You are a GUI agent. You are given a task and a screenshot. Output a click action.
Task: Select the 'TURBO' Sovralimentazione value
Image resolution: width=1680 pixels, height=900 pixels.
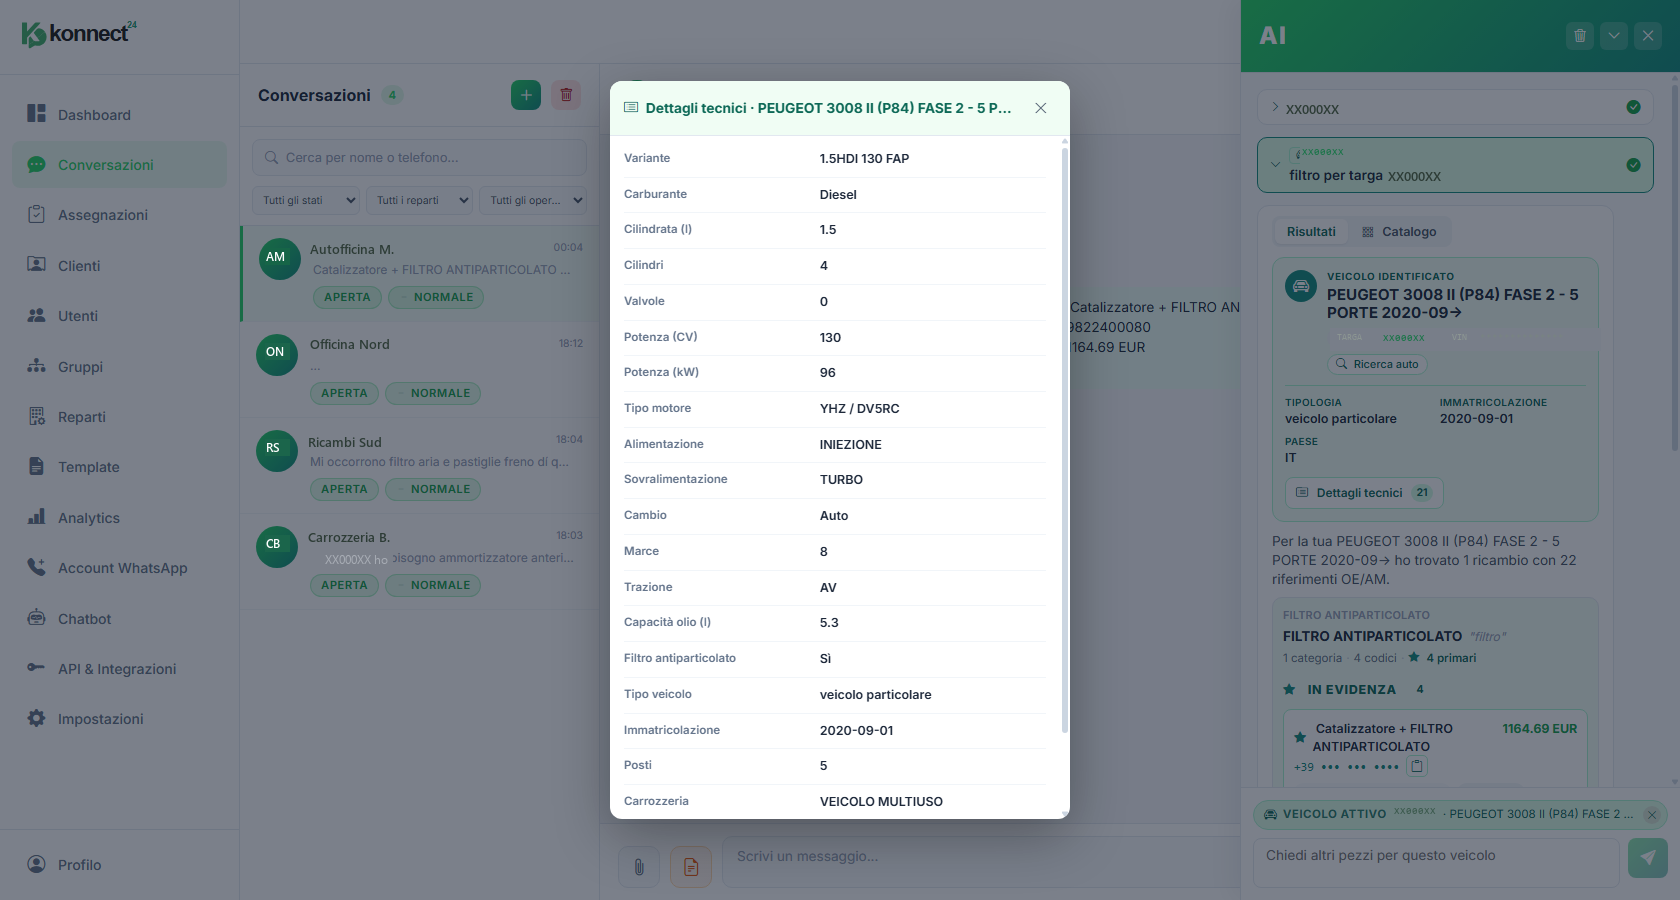(841, 480)
